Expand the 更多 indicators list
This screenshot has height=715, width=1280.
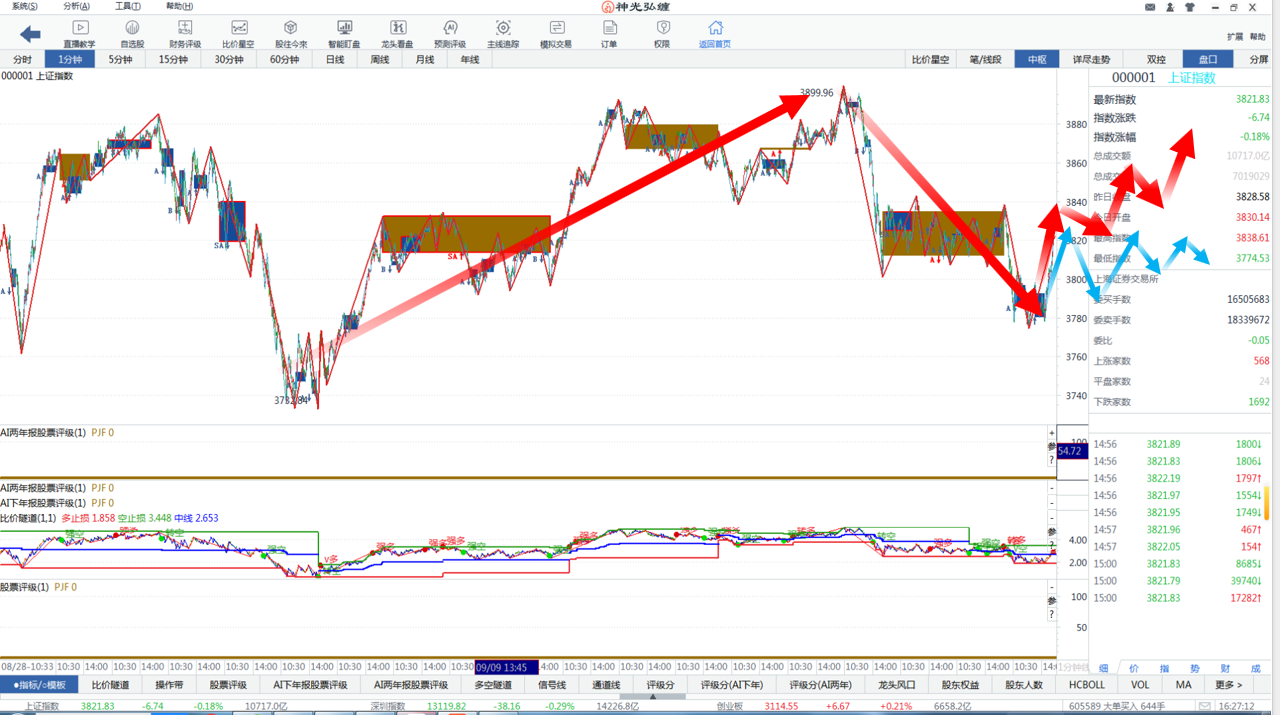click(1229, 685)
